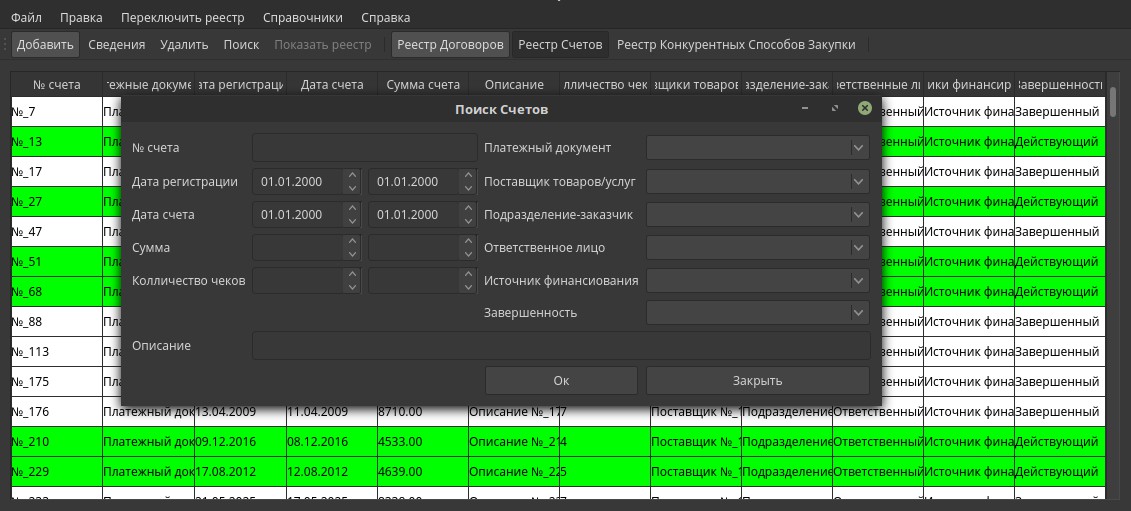The image size is (1131, 511).
Task: Focus the № счета input field
Action: [x=365, y=147]
